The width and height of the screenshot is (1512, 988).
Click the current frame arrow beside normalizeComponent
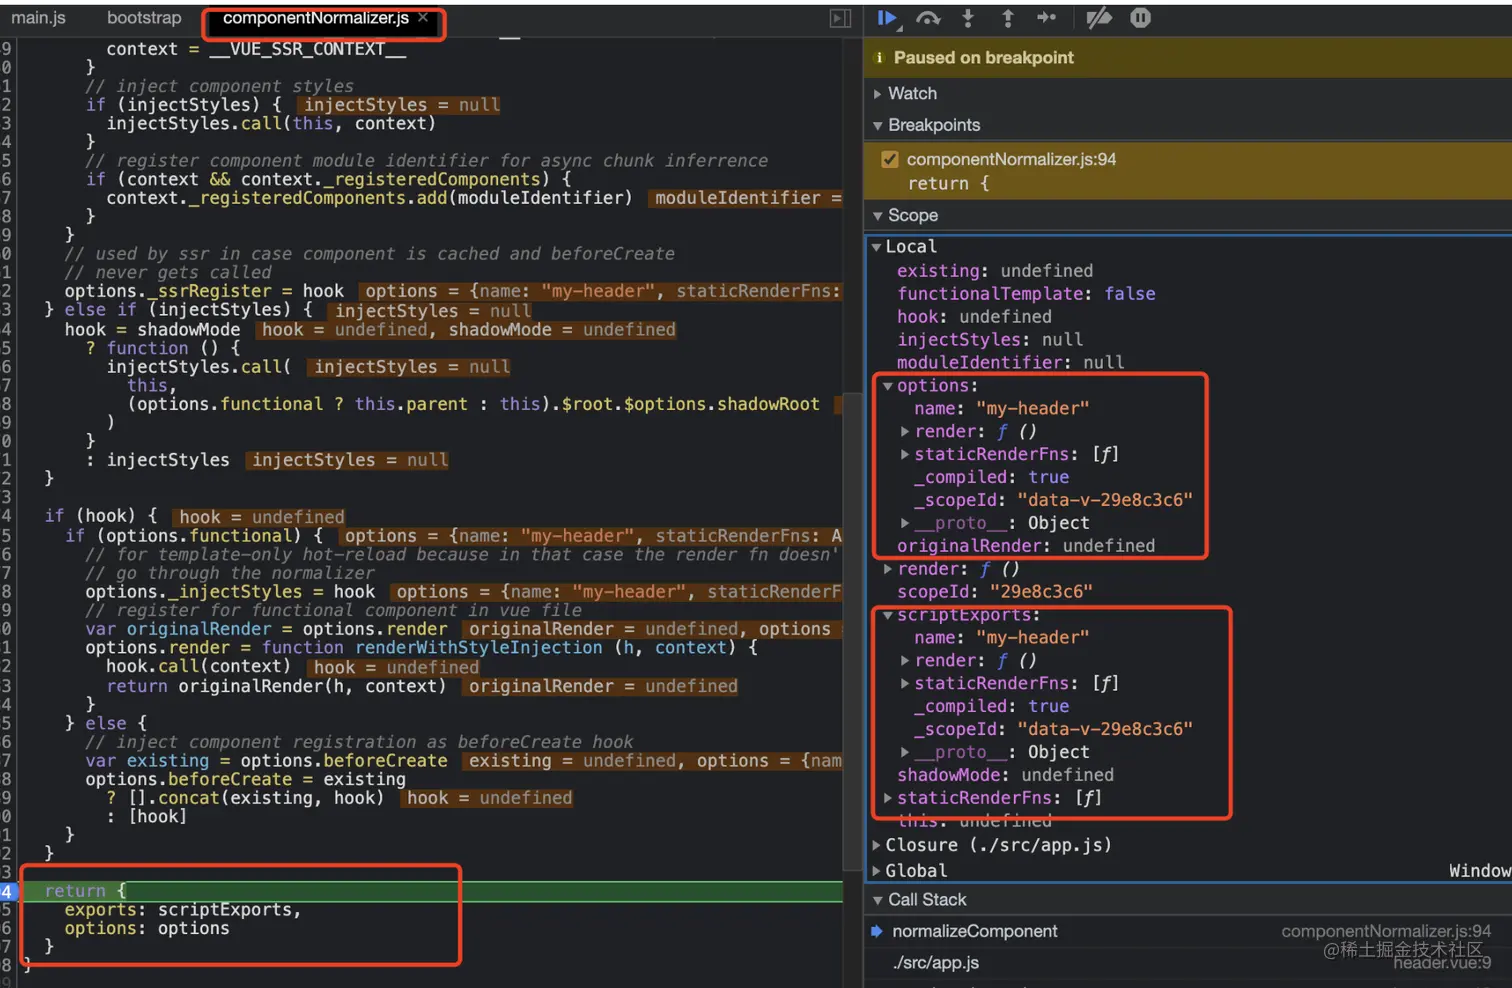pos(877,931)
